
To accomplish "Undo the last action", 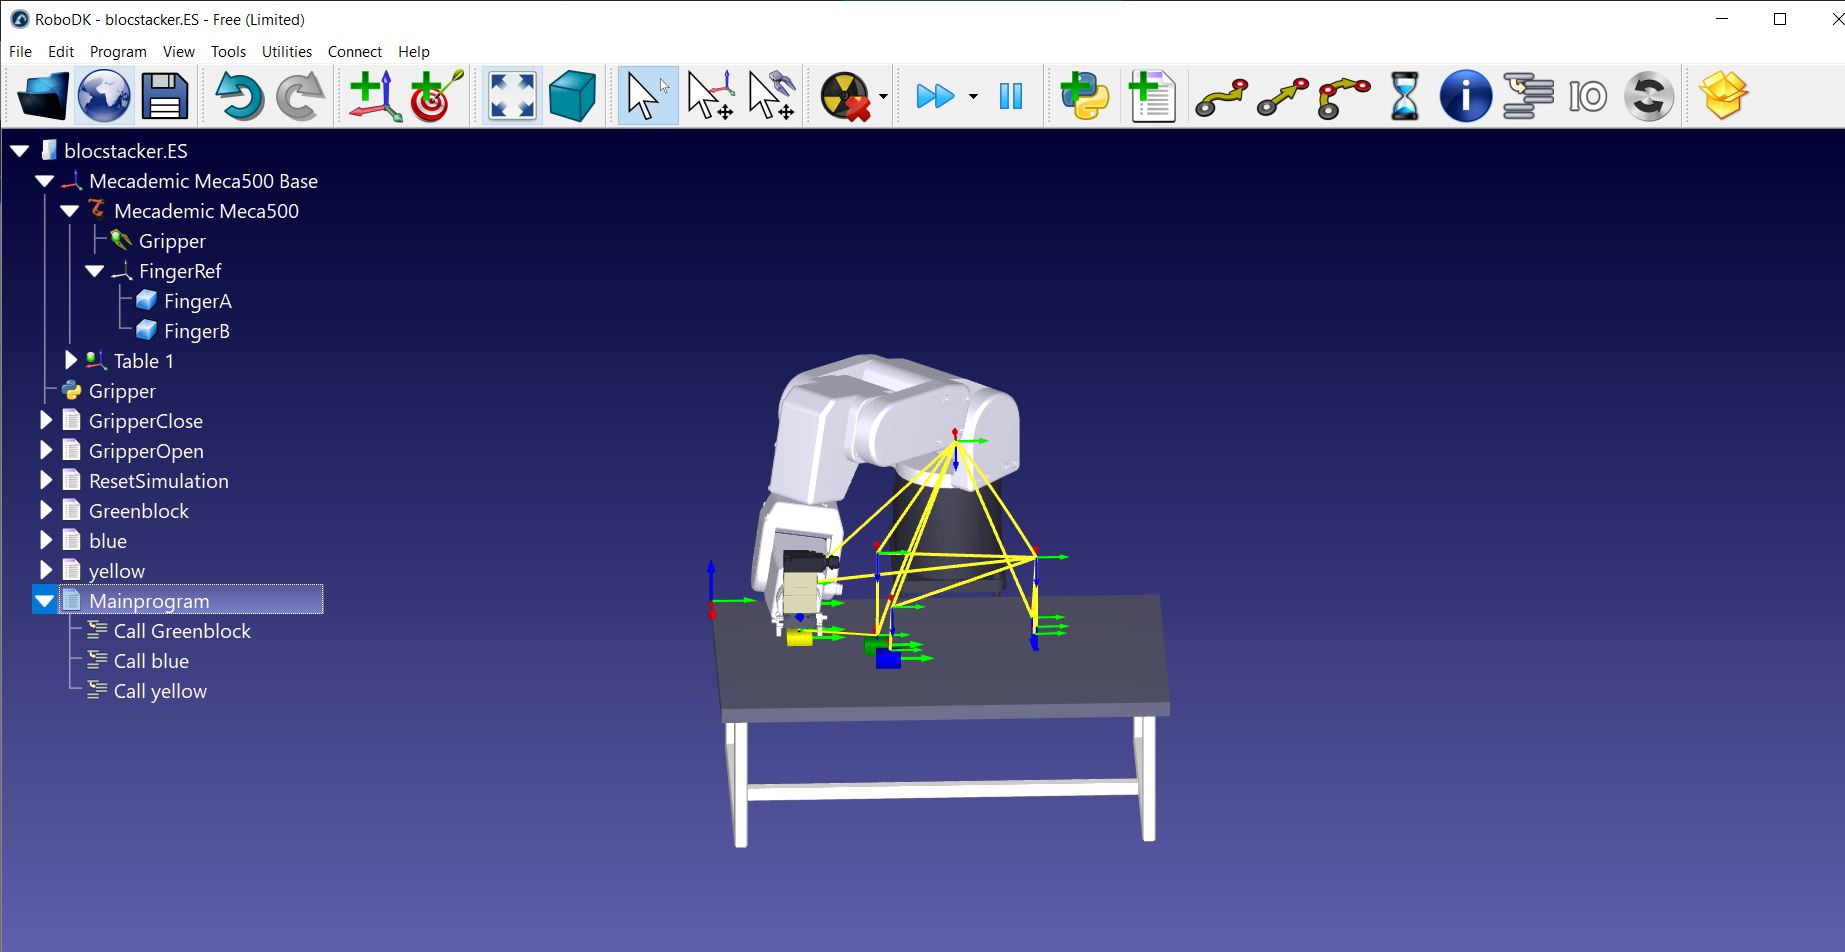I will tap(238, 96).
